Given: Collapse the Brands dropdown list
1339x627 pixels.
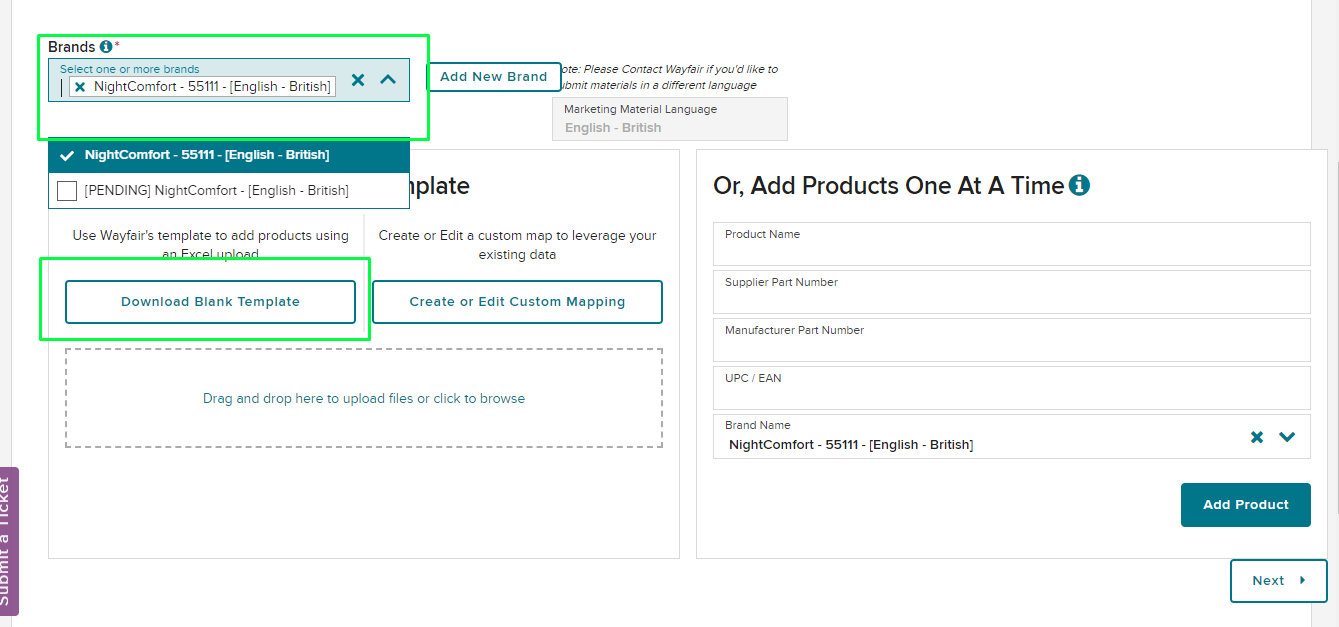Looking at the screenshot, I should tap(388, 80).
